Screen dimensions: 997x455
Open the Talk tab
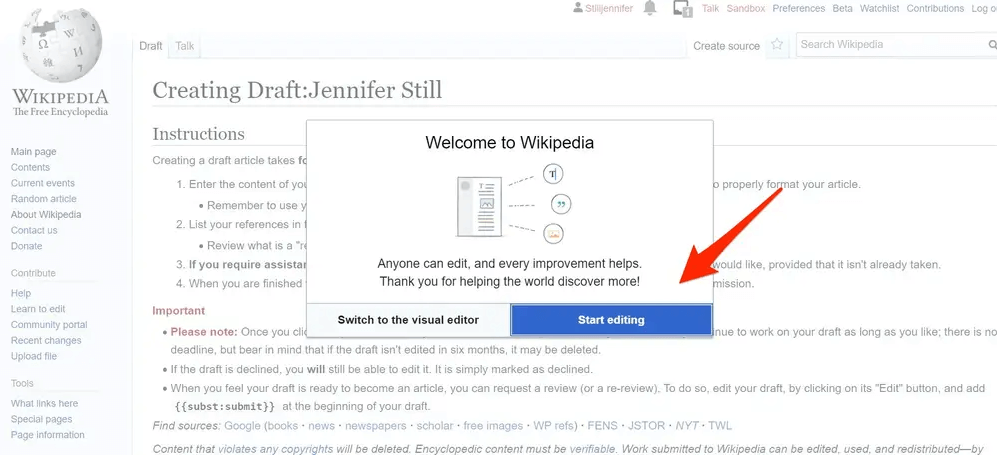(x=185, y=46)
